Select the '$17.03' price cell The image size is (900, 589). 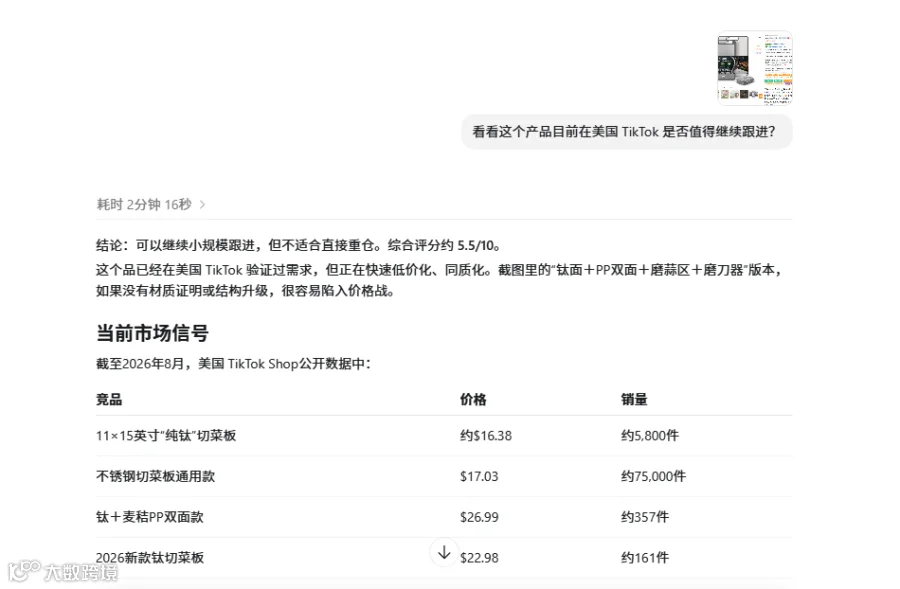tap(479, 476)
